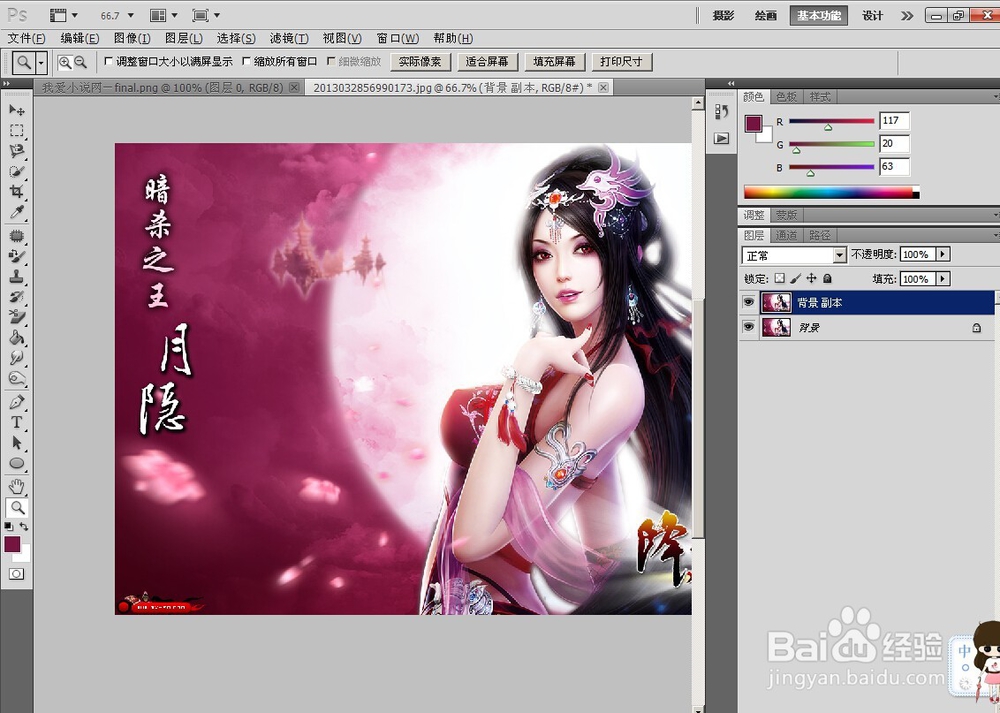Select the Type tool
1000x713 pixels.
(17, 422)
